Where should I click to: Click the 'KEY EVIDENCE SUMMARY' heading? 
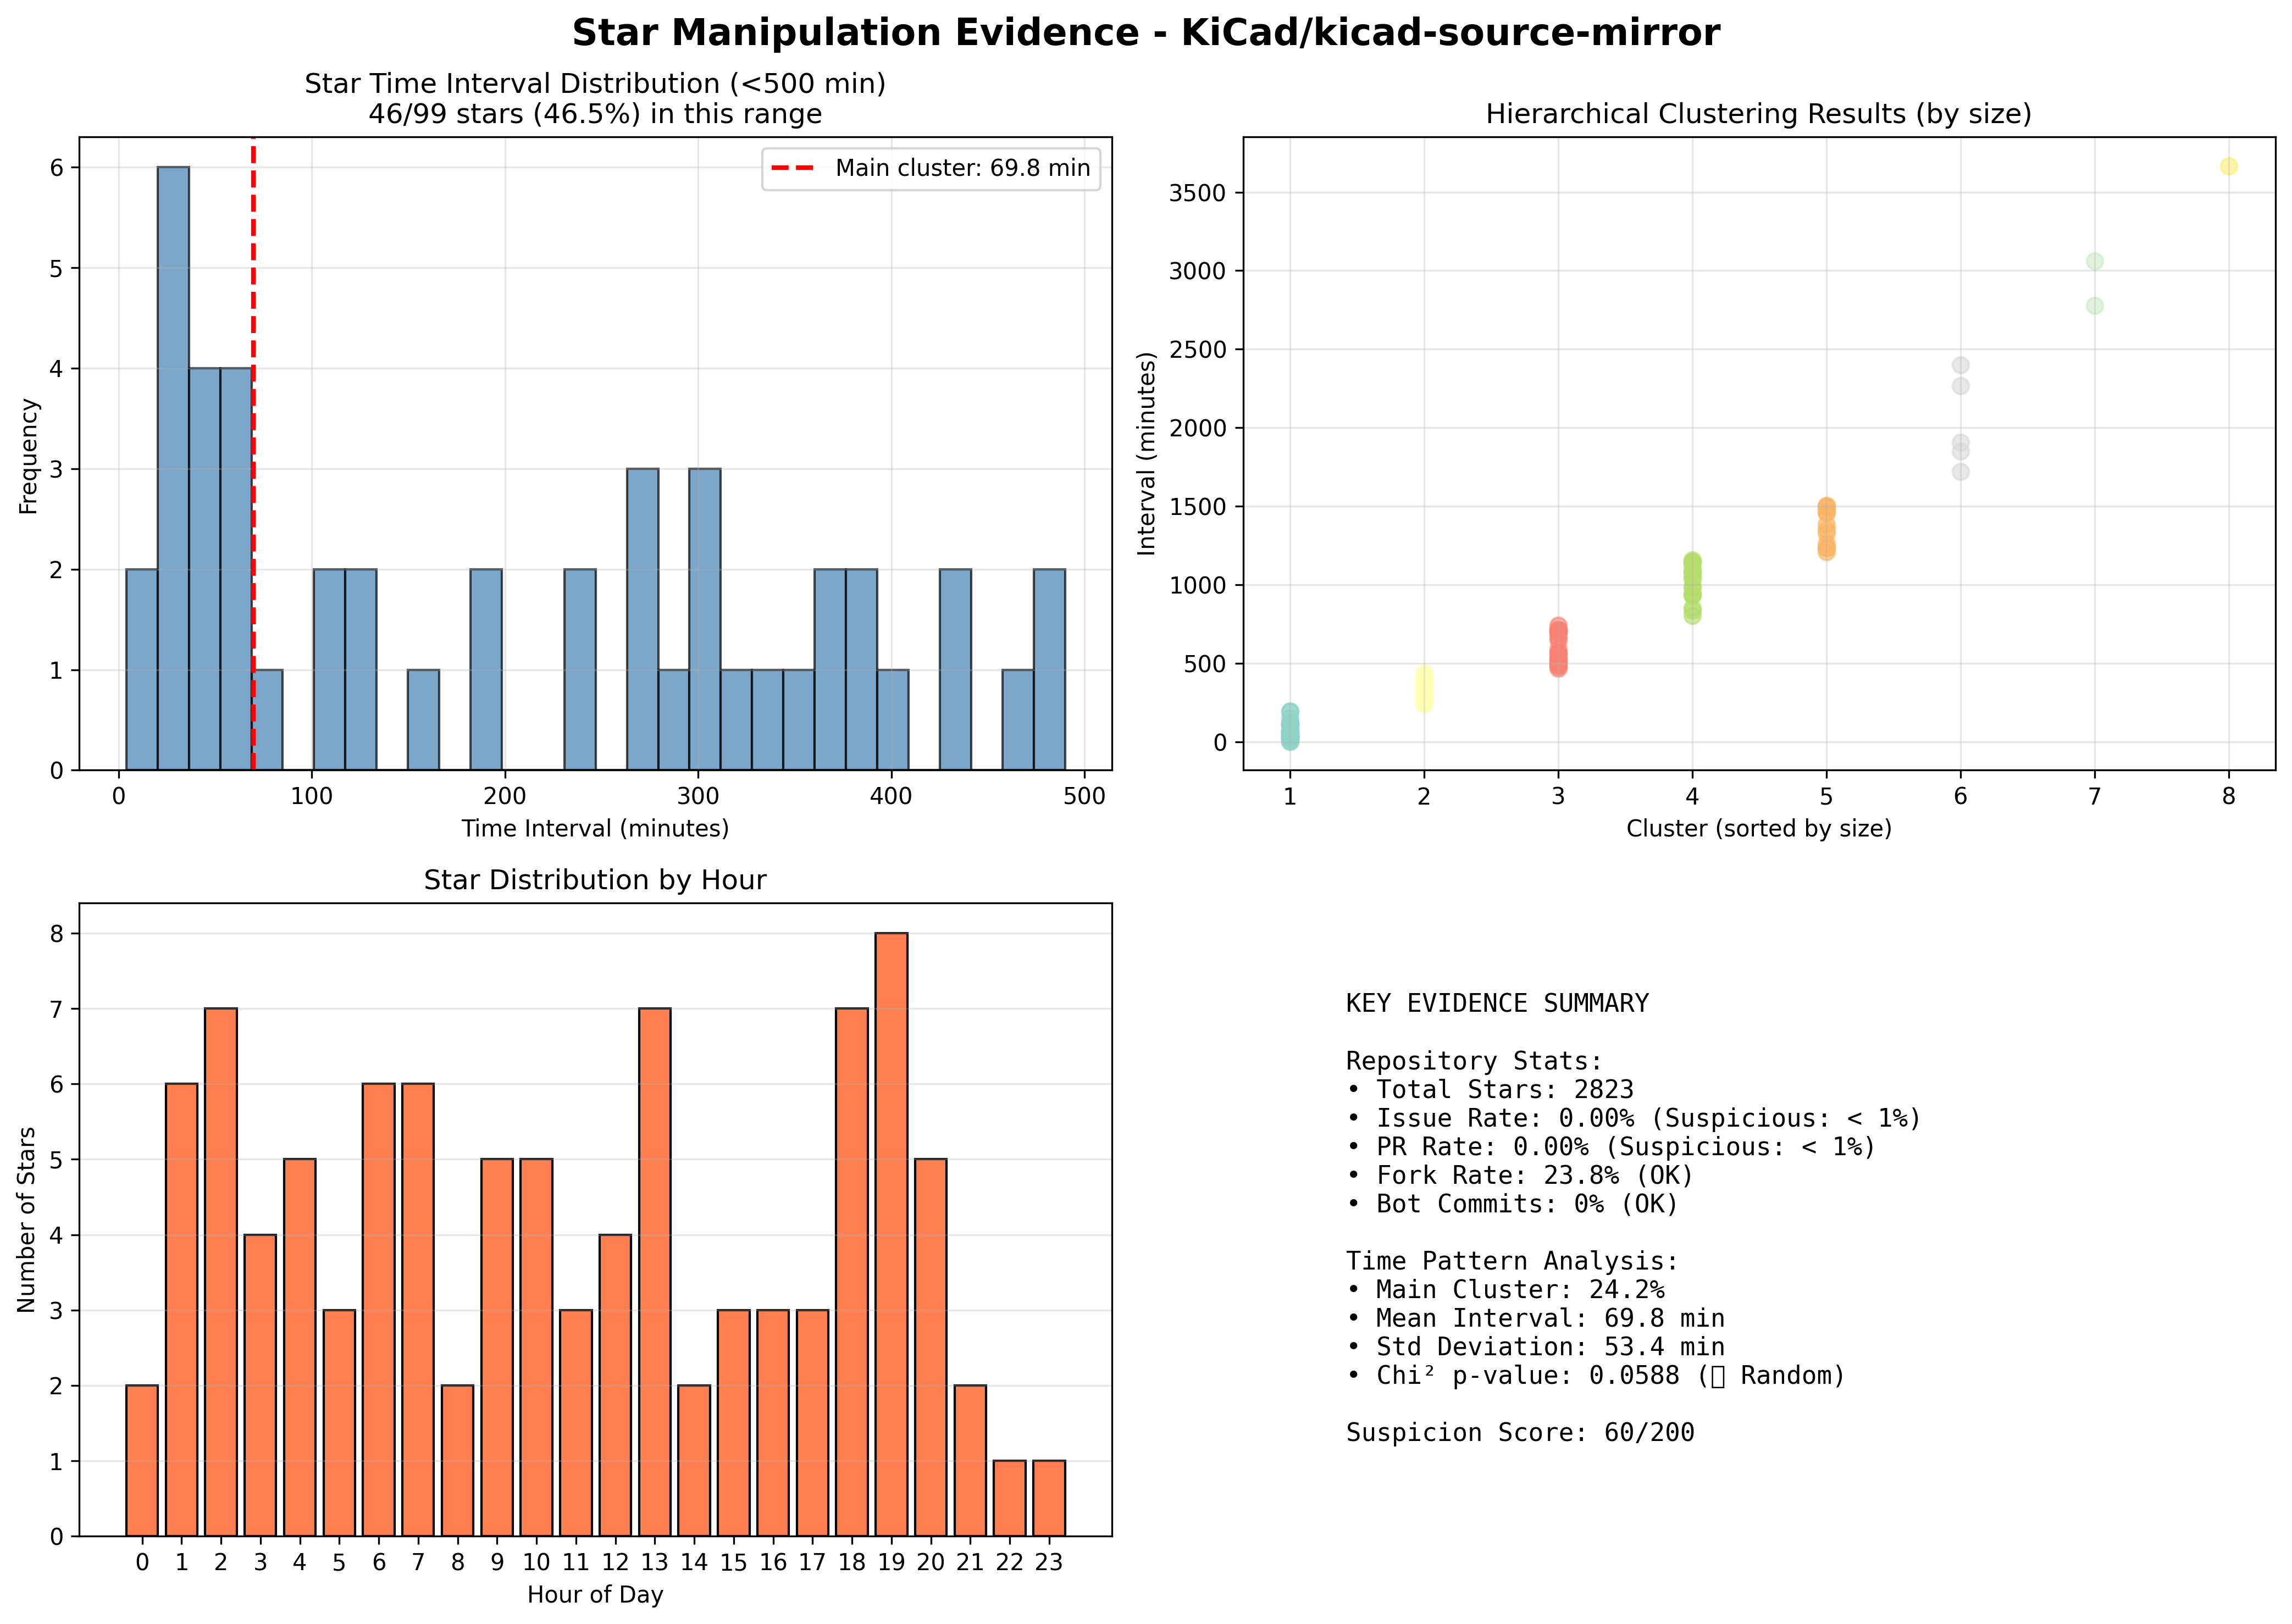coord(1497,1003)
